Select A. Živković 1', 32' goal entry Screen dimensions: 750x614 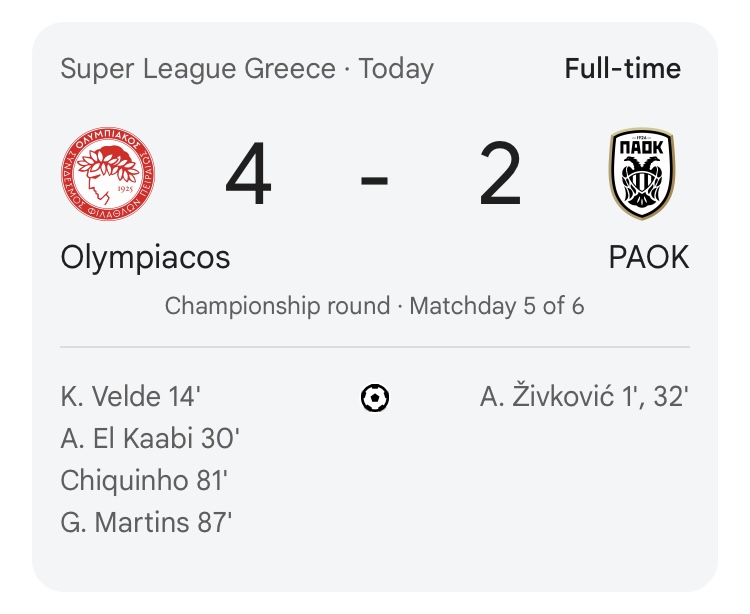(584, 397)
